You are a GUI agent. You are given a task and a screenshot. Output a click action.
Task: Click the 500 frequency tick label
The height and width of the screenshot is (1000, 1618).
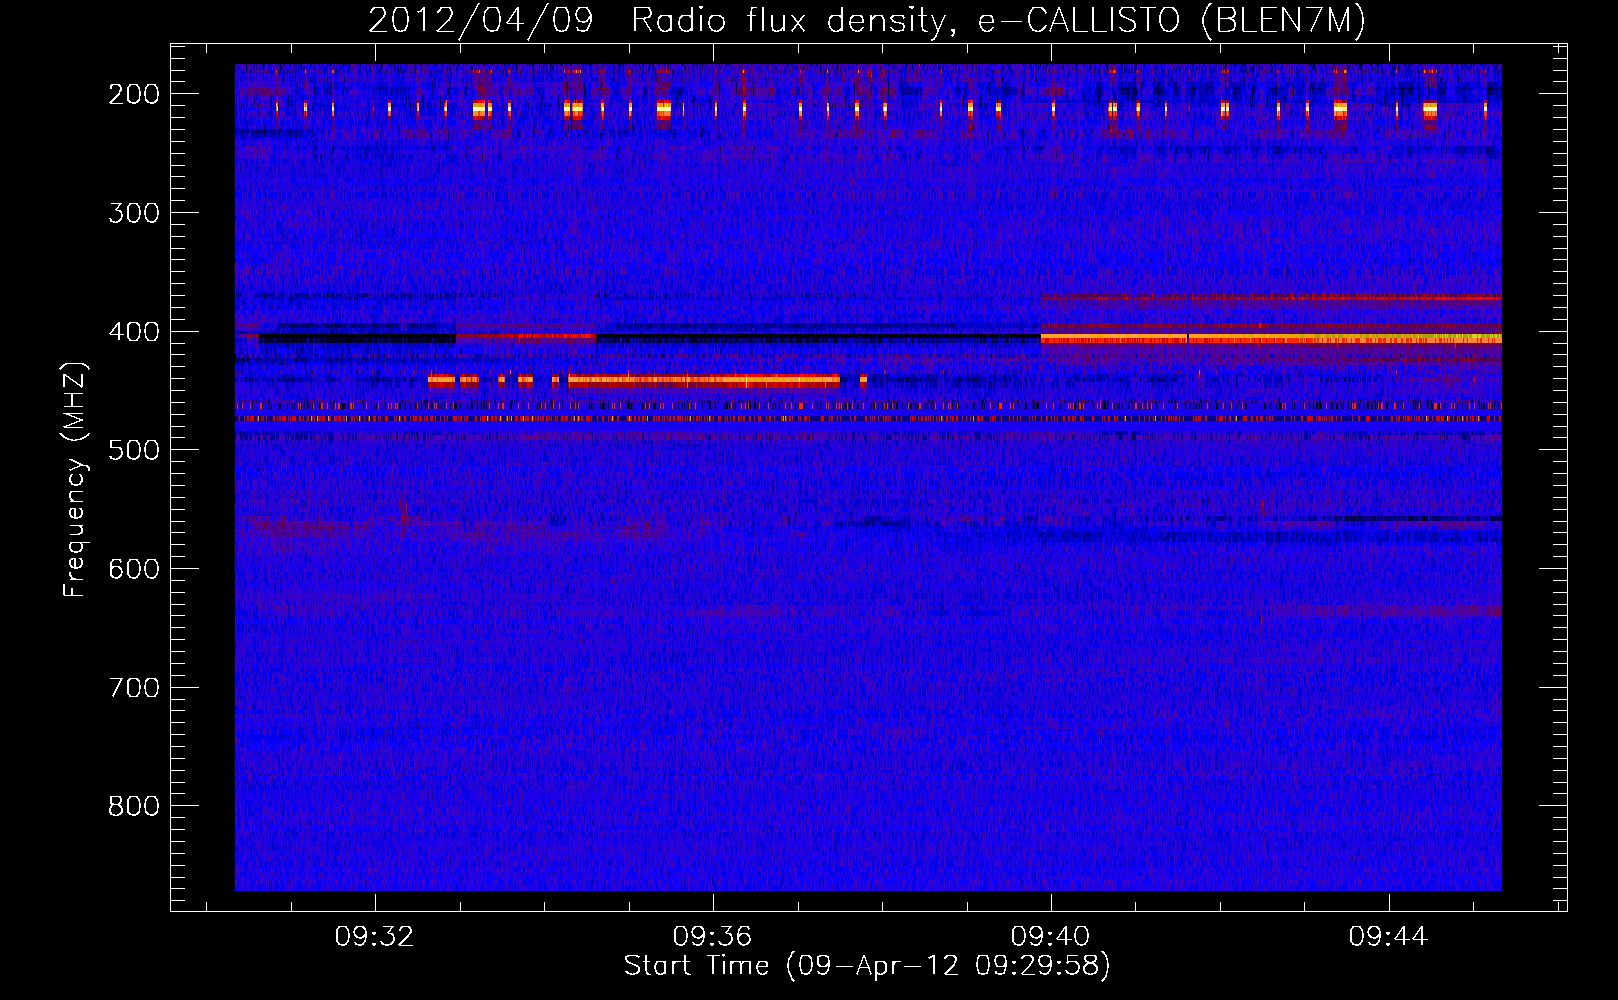coord(134,450)
